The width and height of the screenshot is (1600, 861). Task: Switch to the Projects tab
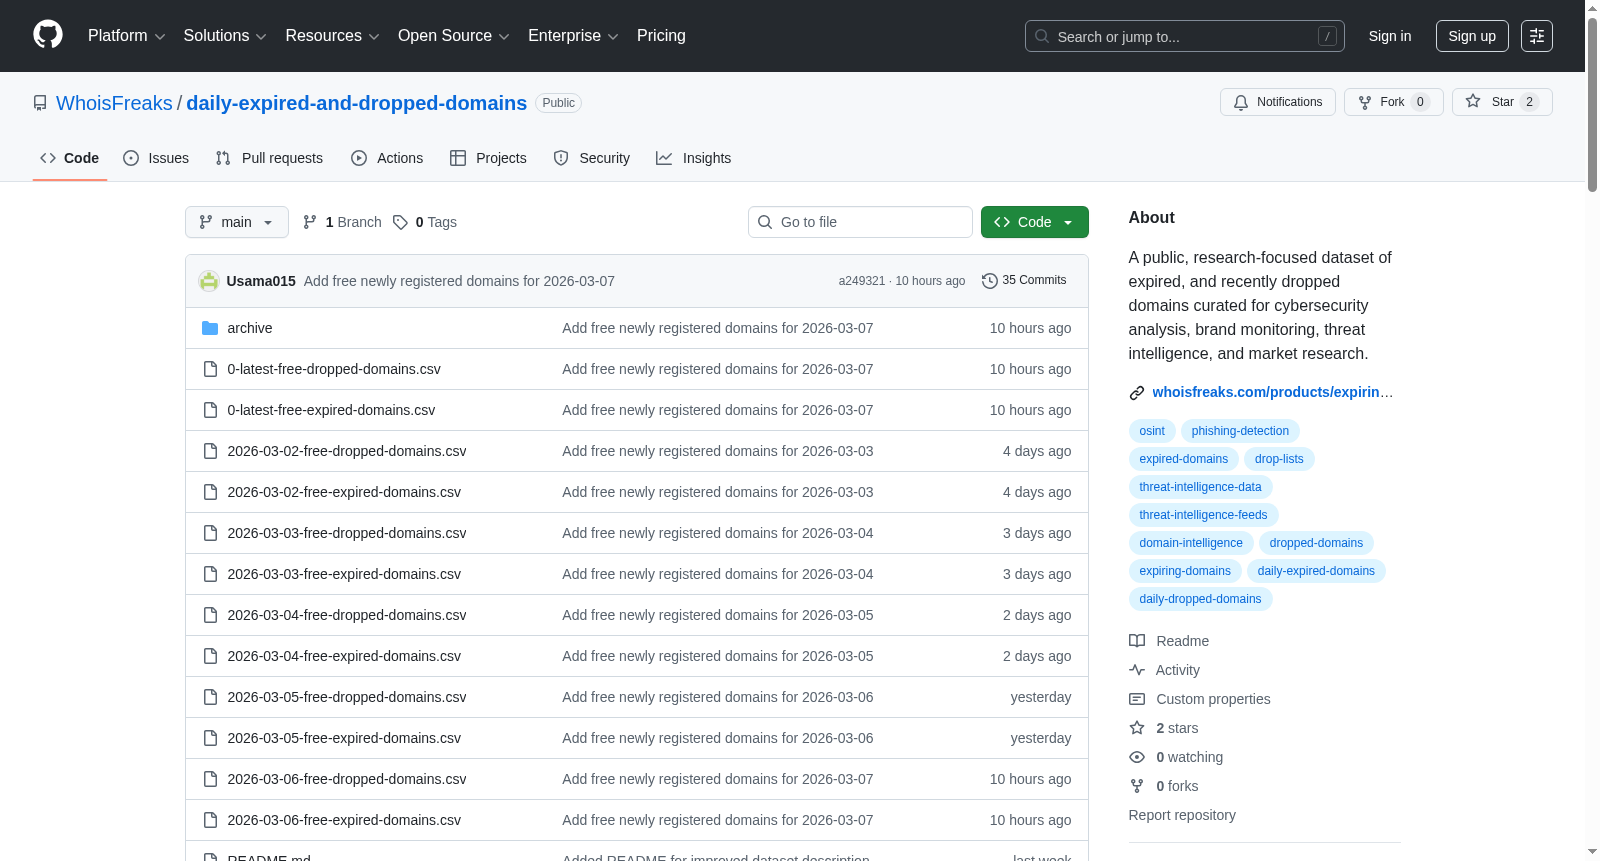pyautogui.click(x=488, y=158)
